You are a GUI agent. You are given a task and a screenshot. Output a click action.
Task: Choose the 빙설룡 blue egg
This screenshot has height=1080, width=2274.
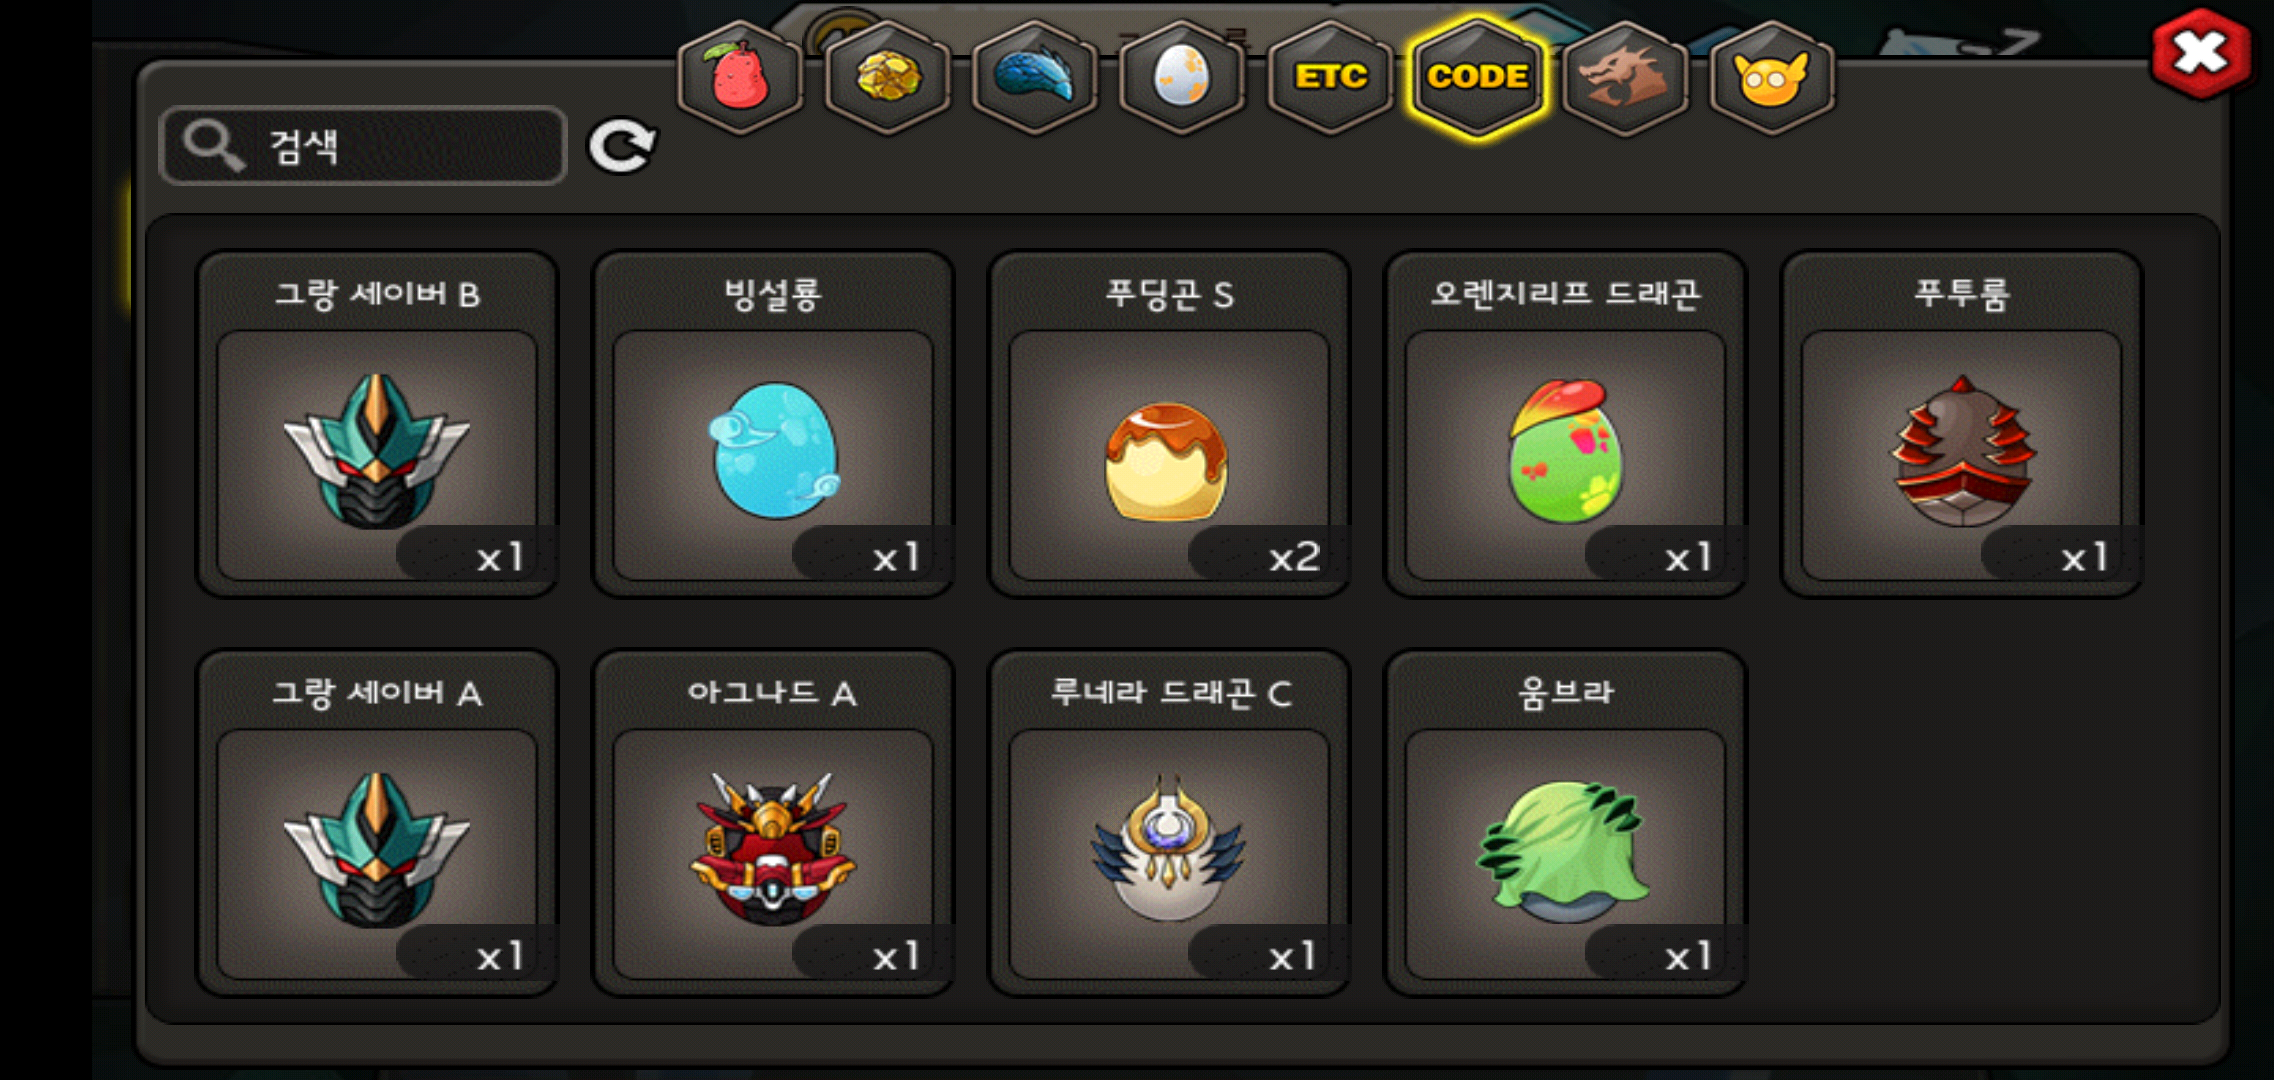point(773,424)
